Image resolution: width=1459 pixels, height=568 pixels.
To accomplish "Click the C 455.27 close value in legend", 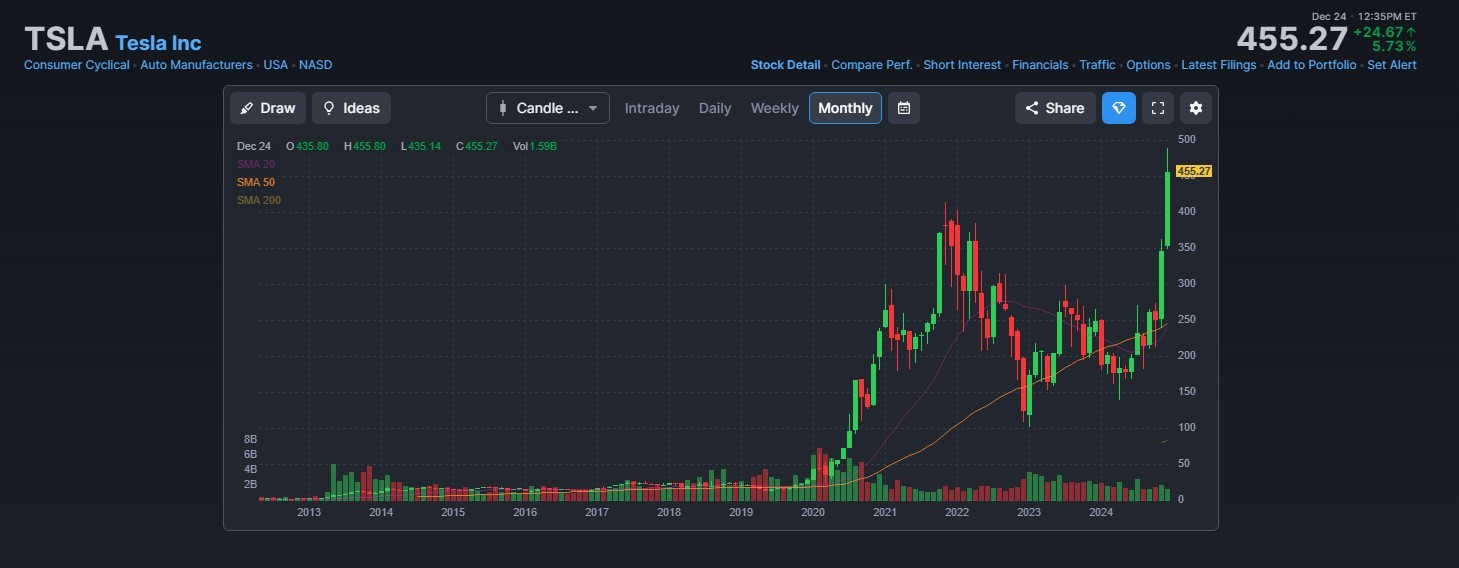I will coord(479,146).
